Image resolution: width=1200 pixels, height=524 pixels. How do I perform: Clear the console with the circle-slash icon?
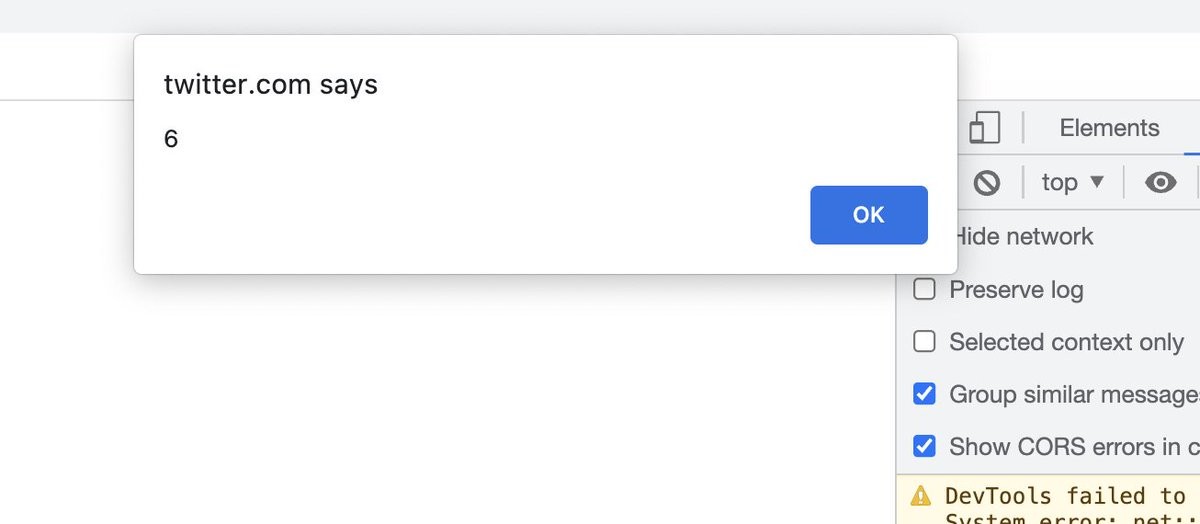coord(987,182)
